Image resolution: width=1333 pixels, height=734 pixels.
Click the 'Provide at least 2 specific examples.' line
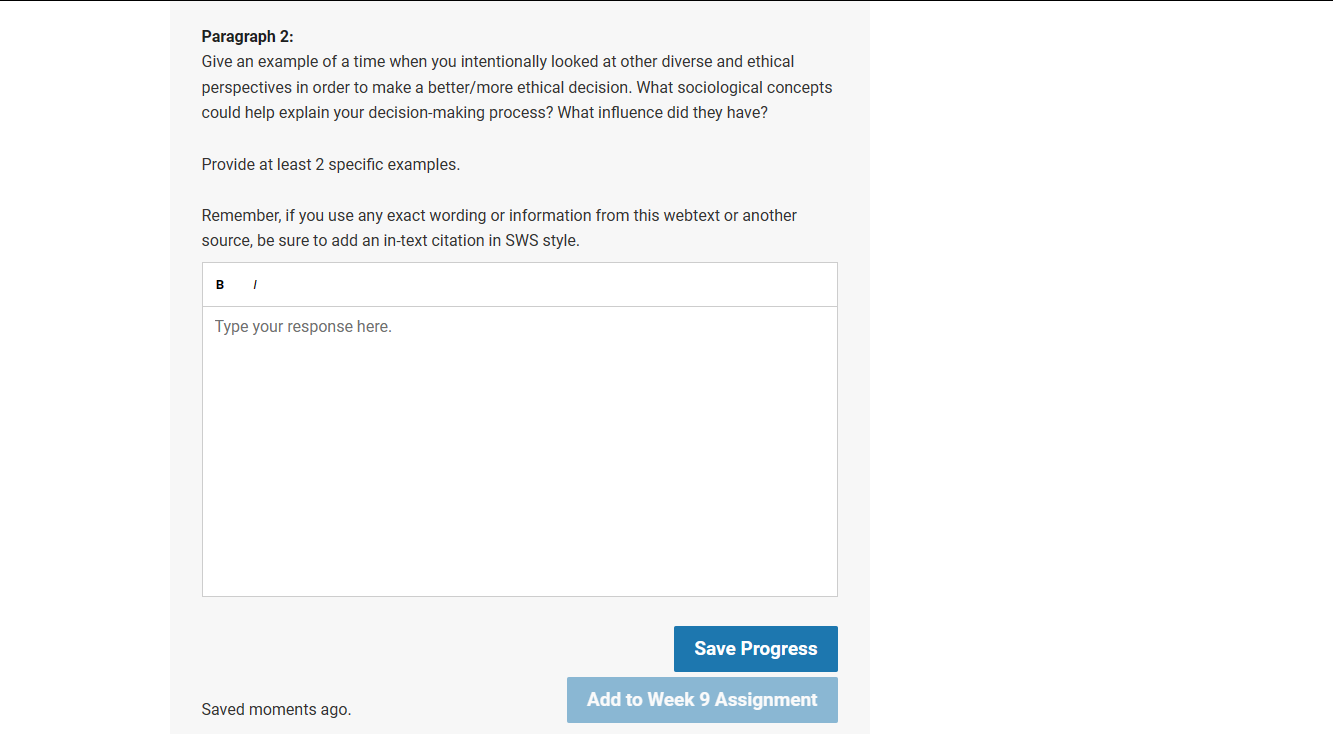pos(331,165)
